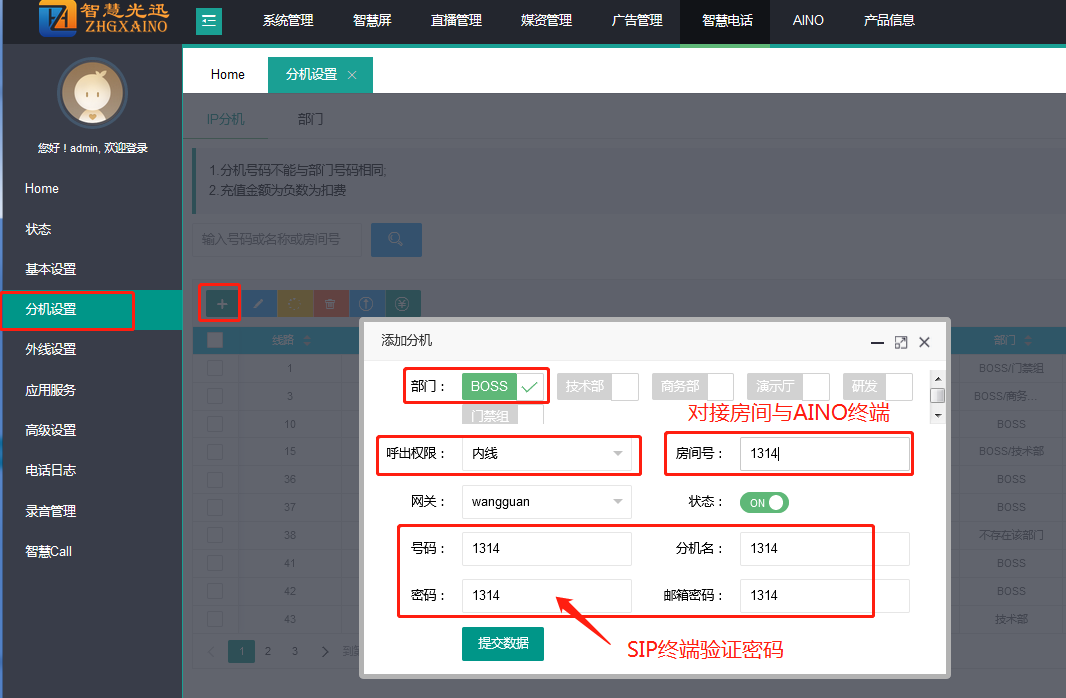Open the 呼出权限 dropdown

(x=546, y=454)
